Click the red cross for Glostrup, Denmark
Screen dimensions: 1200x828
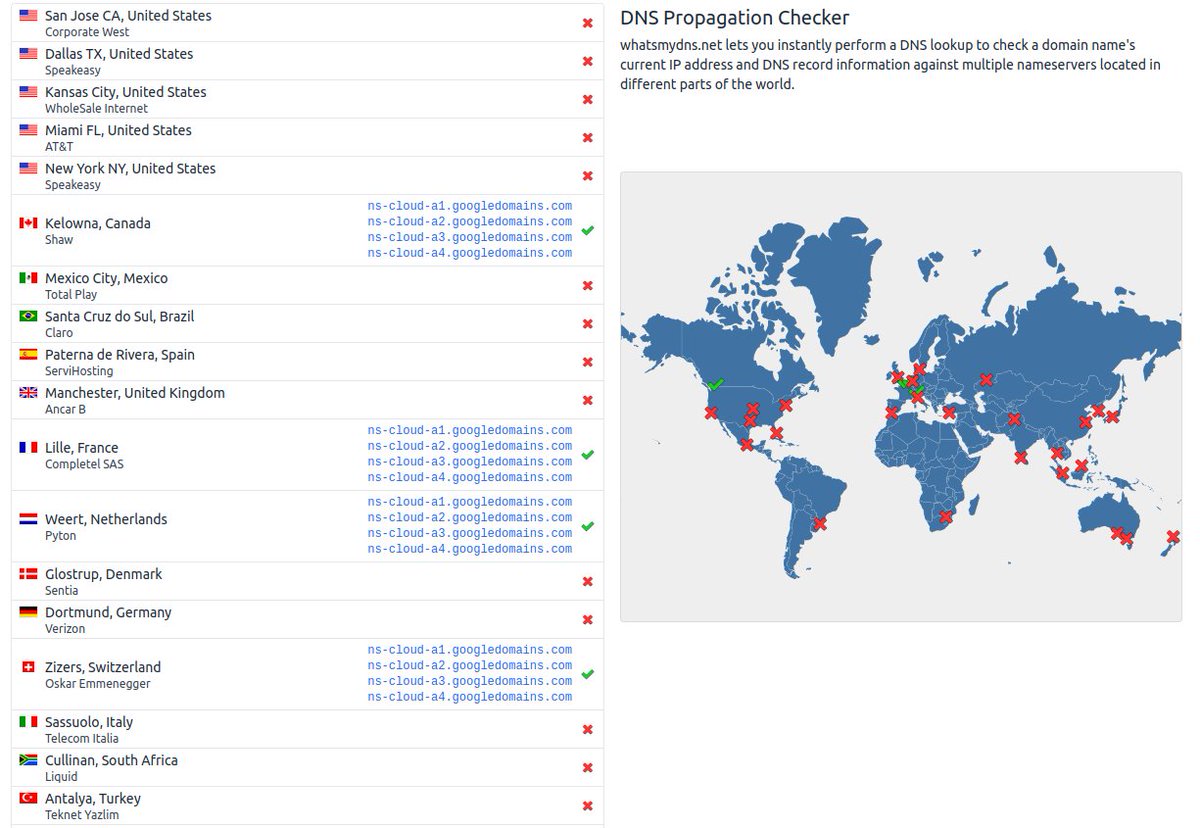coord(587,581)
